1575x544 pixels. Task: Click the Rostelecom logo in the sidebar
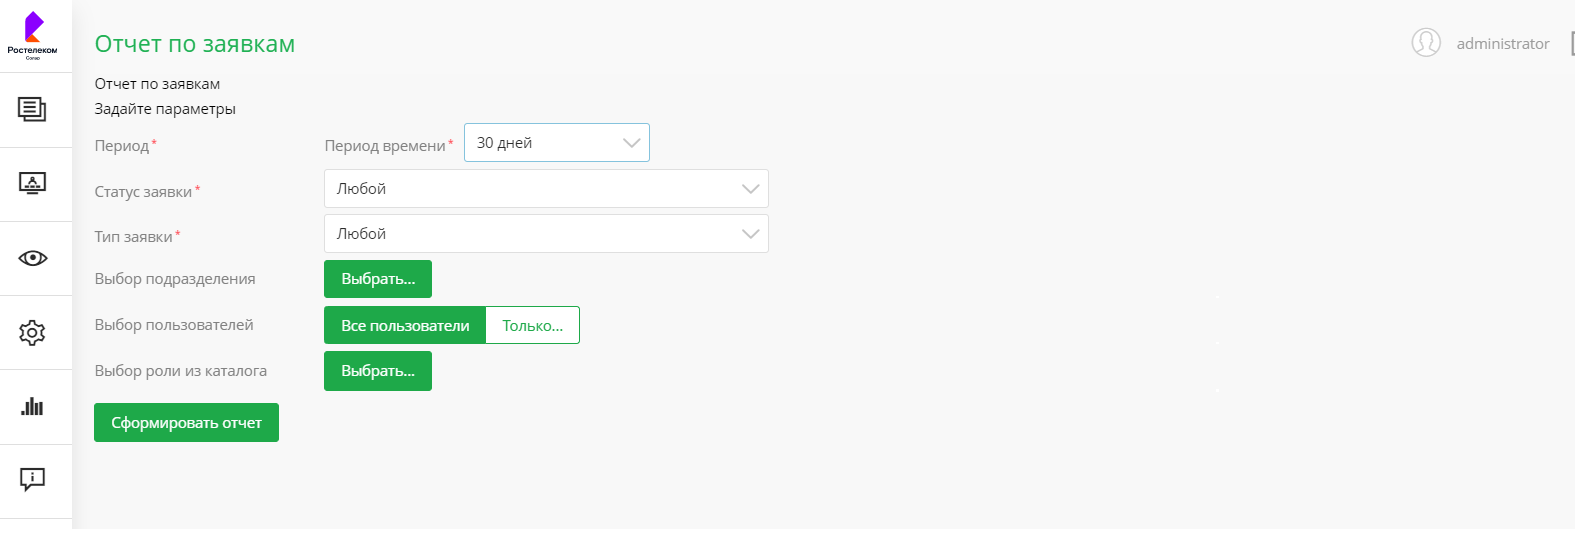[x=33, y=35]
